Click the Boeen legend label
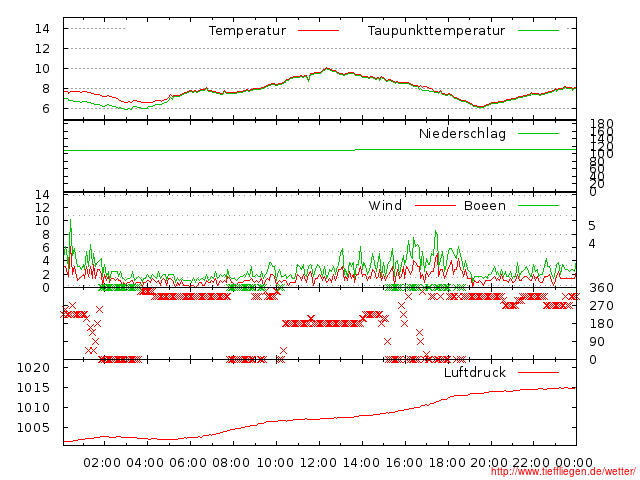This screenshot has width=640, height=480. pyautogui.click(x=485, y=205)
